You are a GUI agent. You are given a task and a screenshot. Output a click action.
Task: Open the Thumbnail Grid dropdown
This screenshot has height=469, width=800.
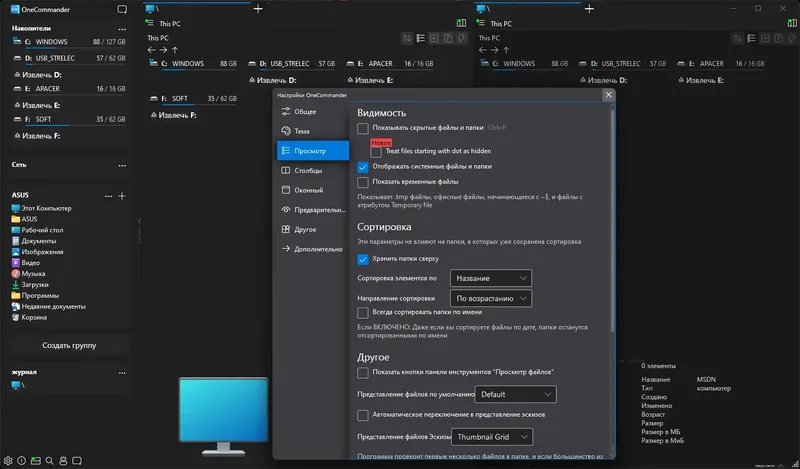[492, 437]
